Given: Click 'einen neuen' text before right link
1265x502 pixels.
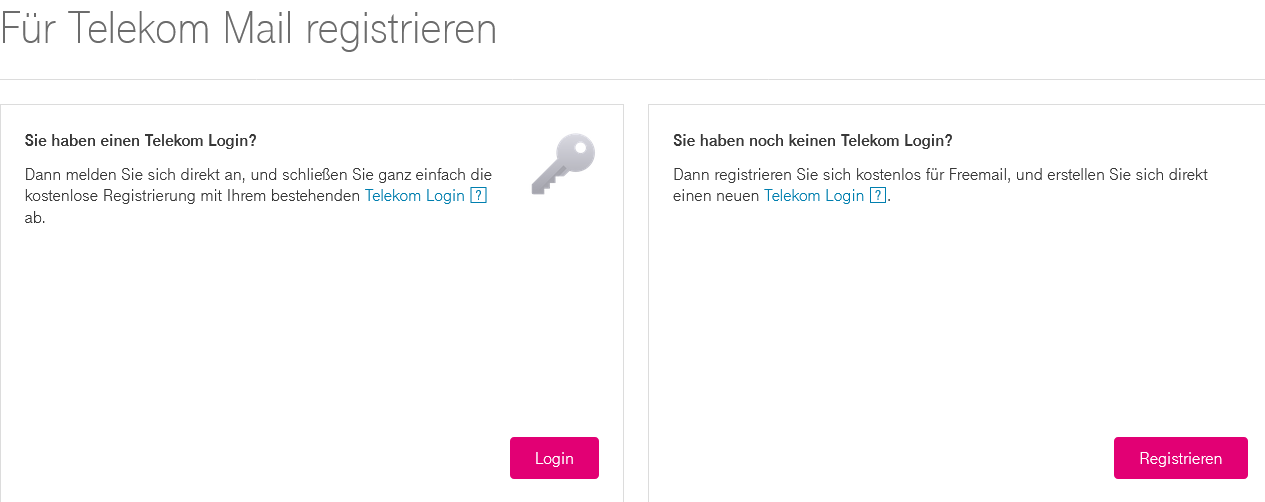Looking at the screenshot, I should [717, 196].
